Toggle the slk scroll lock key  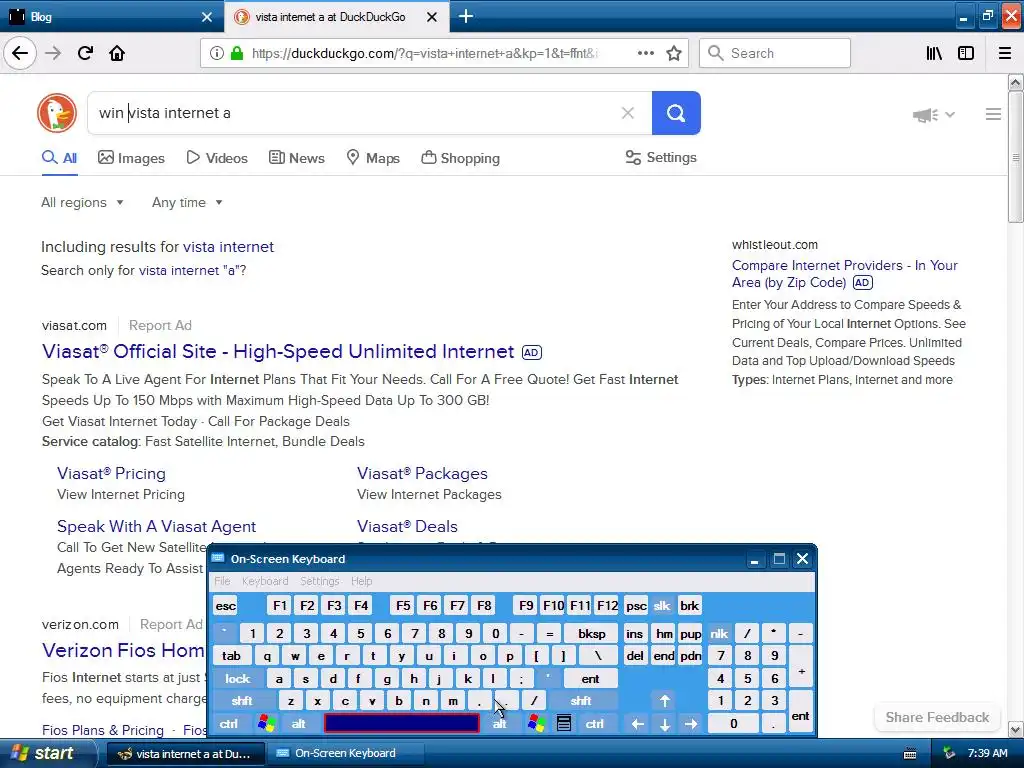662,605
